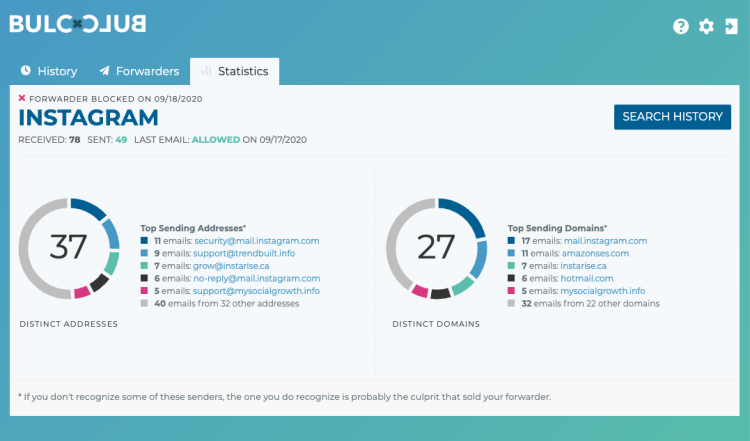Open support@mysocialgrowth.info address link
This screenshot has height=441, width=750.
tap(256, 290)
